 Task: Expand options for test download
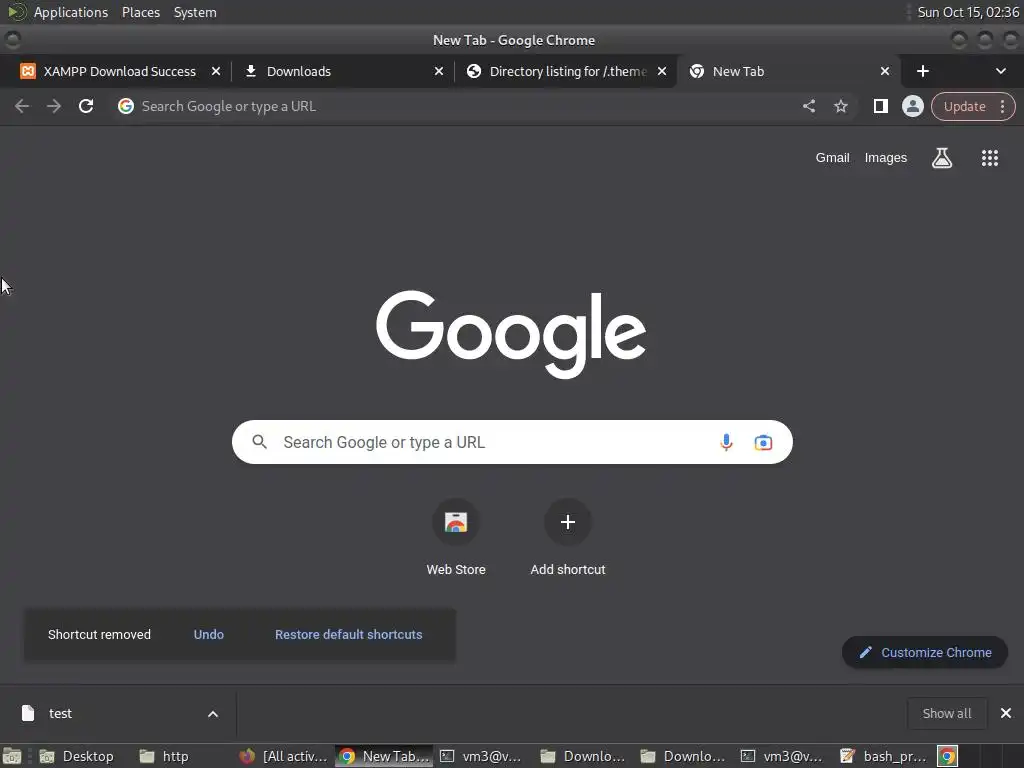click(213, 714)
